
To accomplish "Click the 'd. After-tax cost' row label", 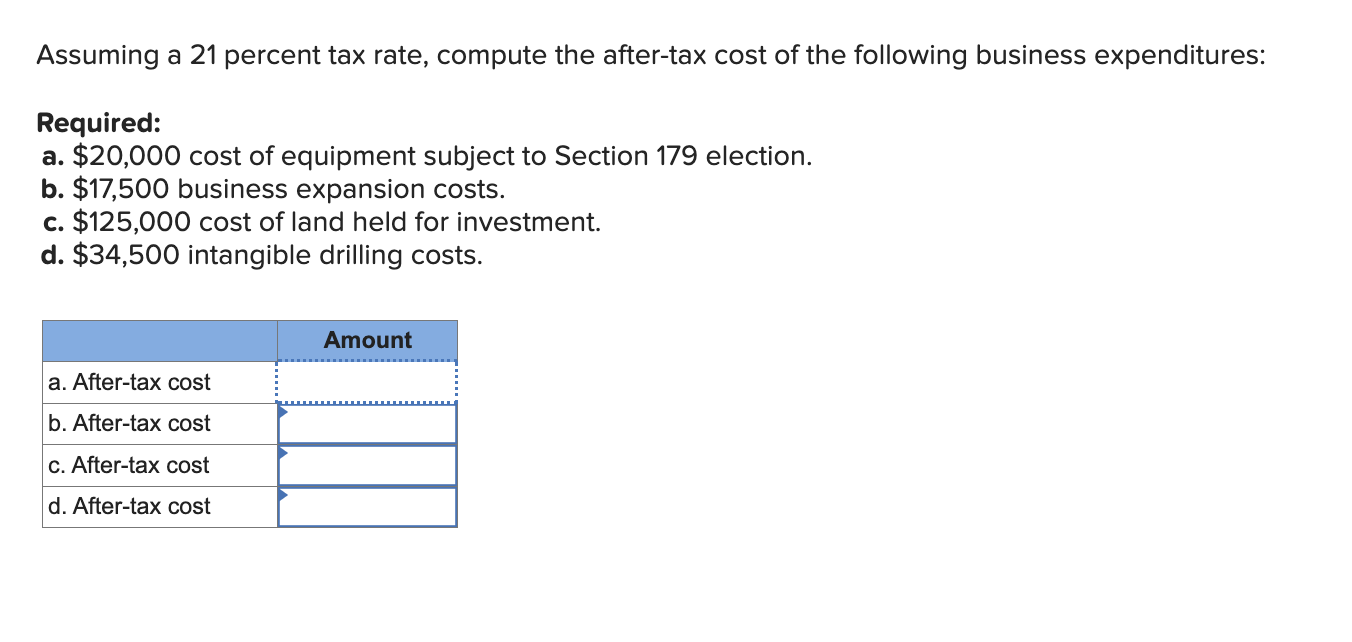I will point(129,507).
